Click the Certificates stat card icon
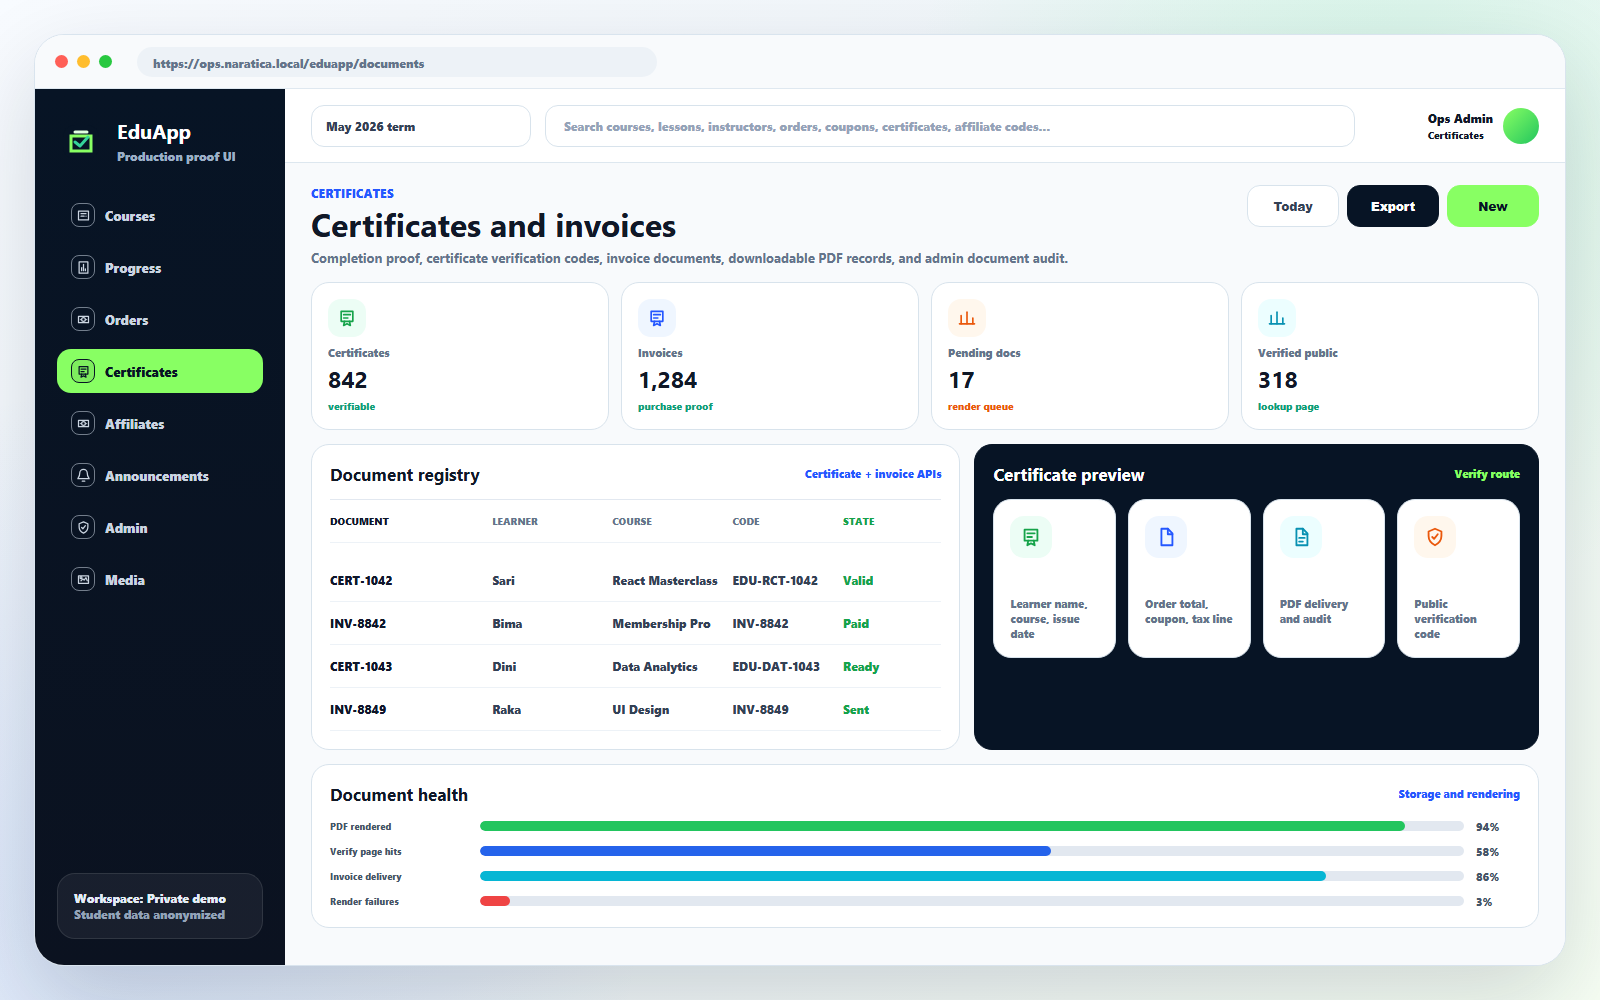 coord(347,318)
